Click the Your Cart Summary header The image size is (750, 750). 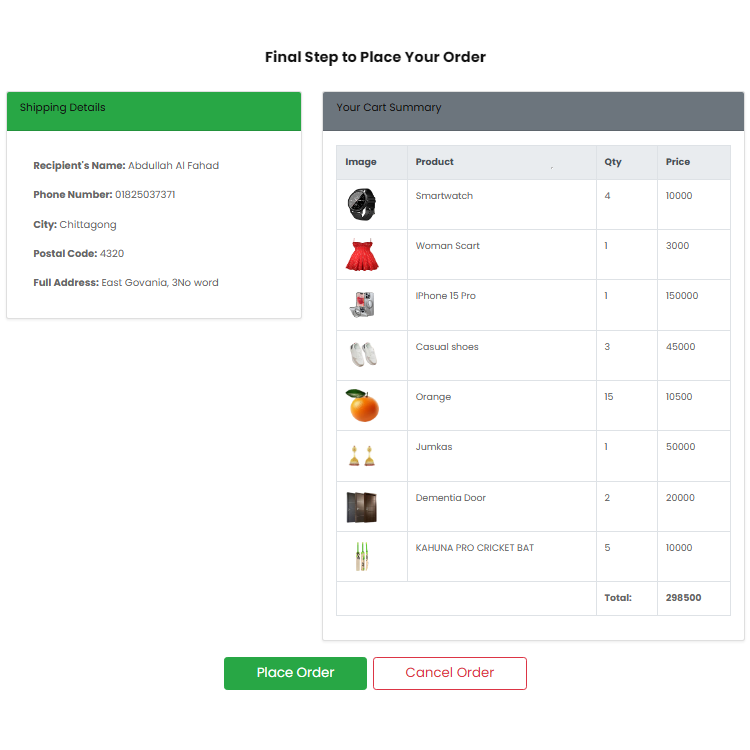[533, 111]
